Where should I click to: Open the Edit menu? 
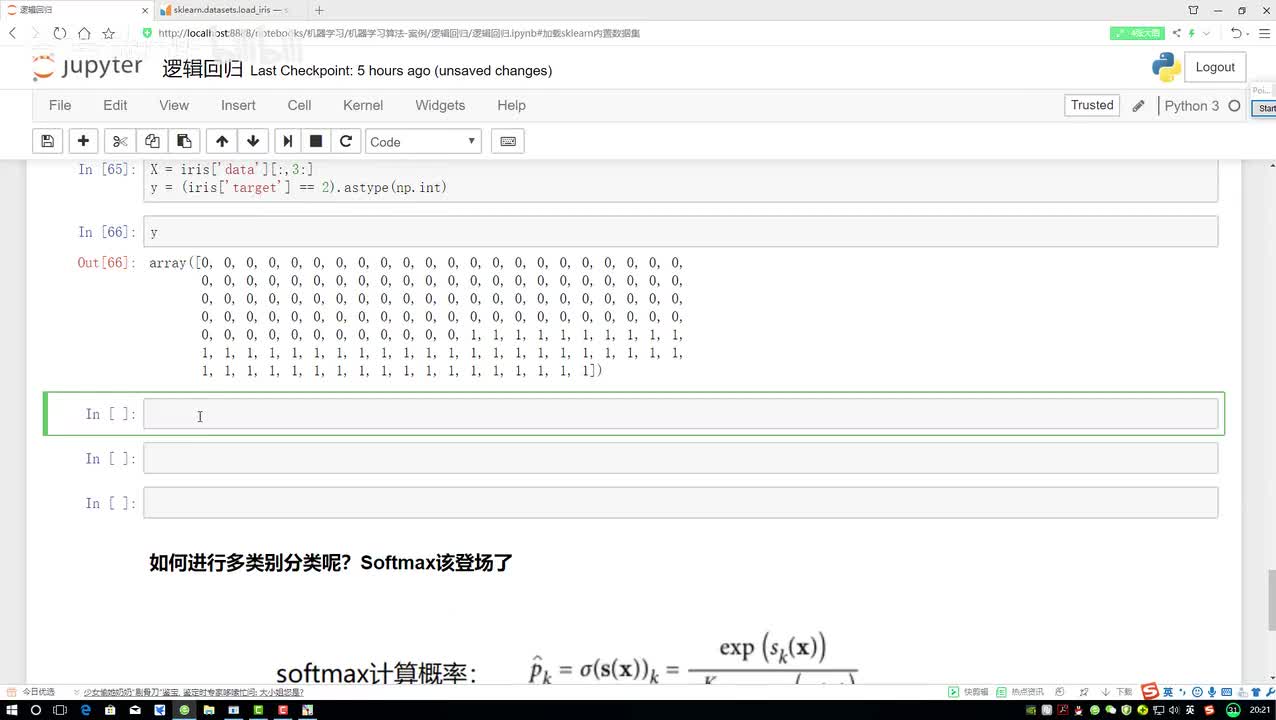[115, 105]
